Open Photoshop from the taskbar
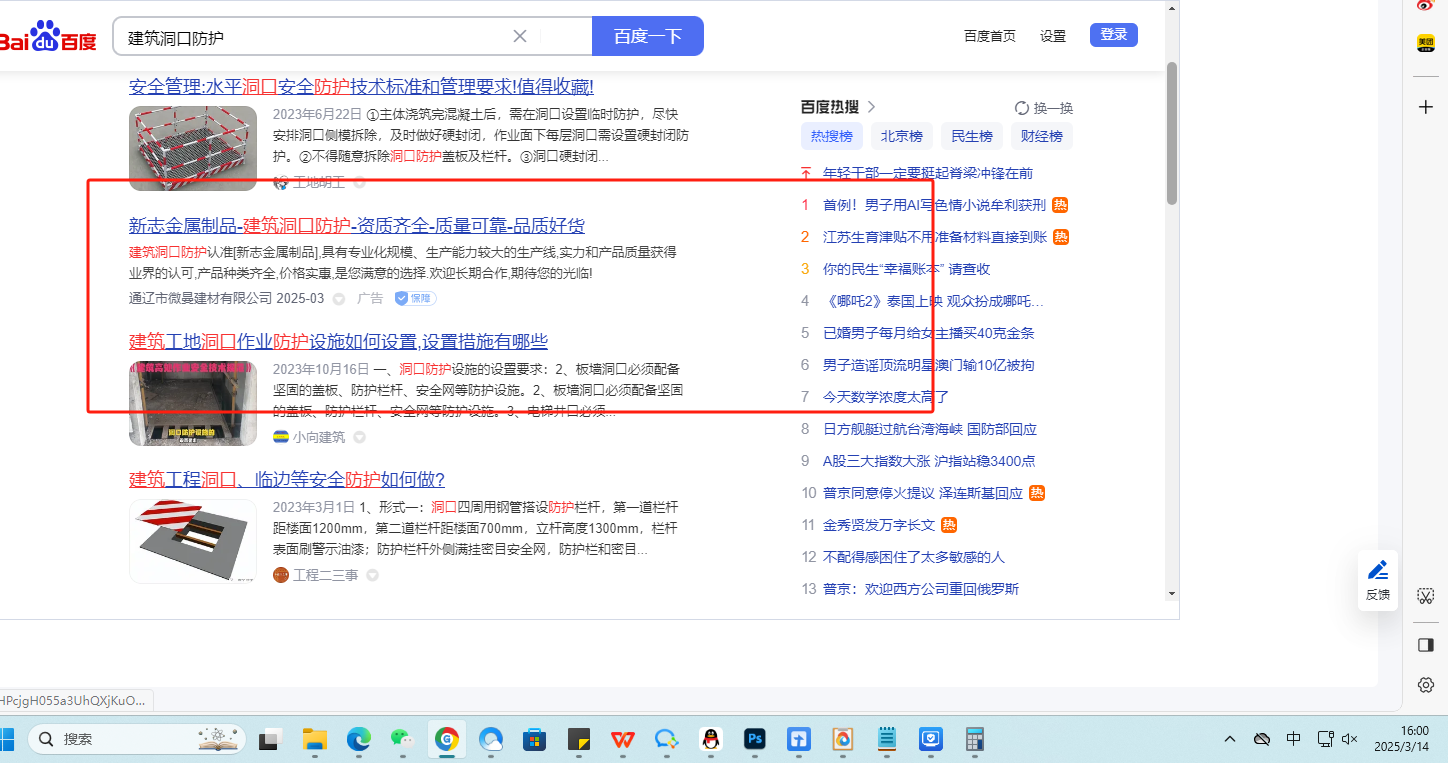This screenshot has width=1448, height=763. [755, 739]
